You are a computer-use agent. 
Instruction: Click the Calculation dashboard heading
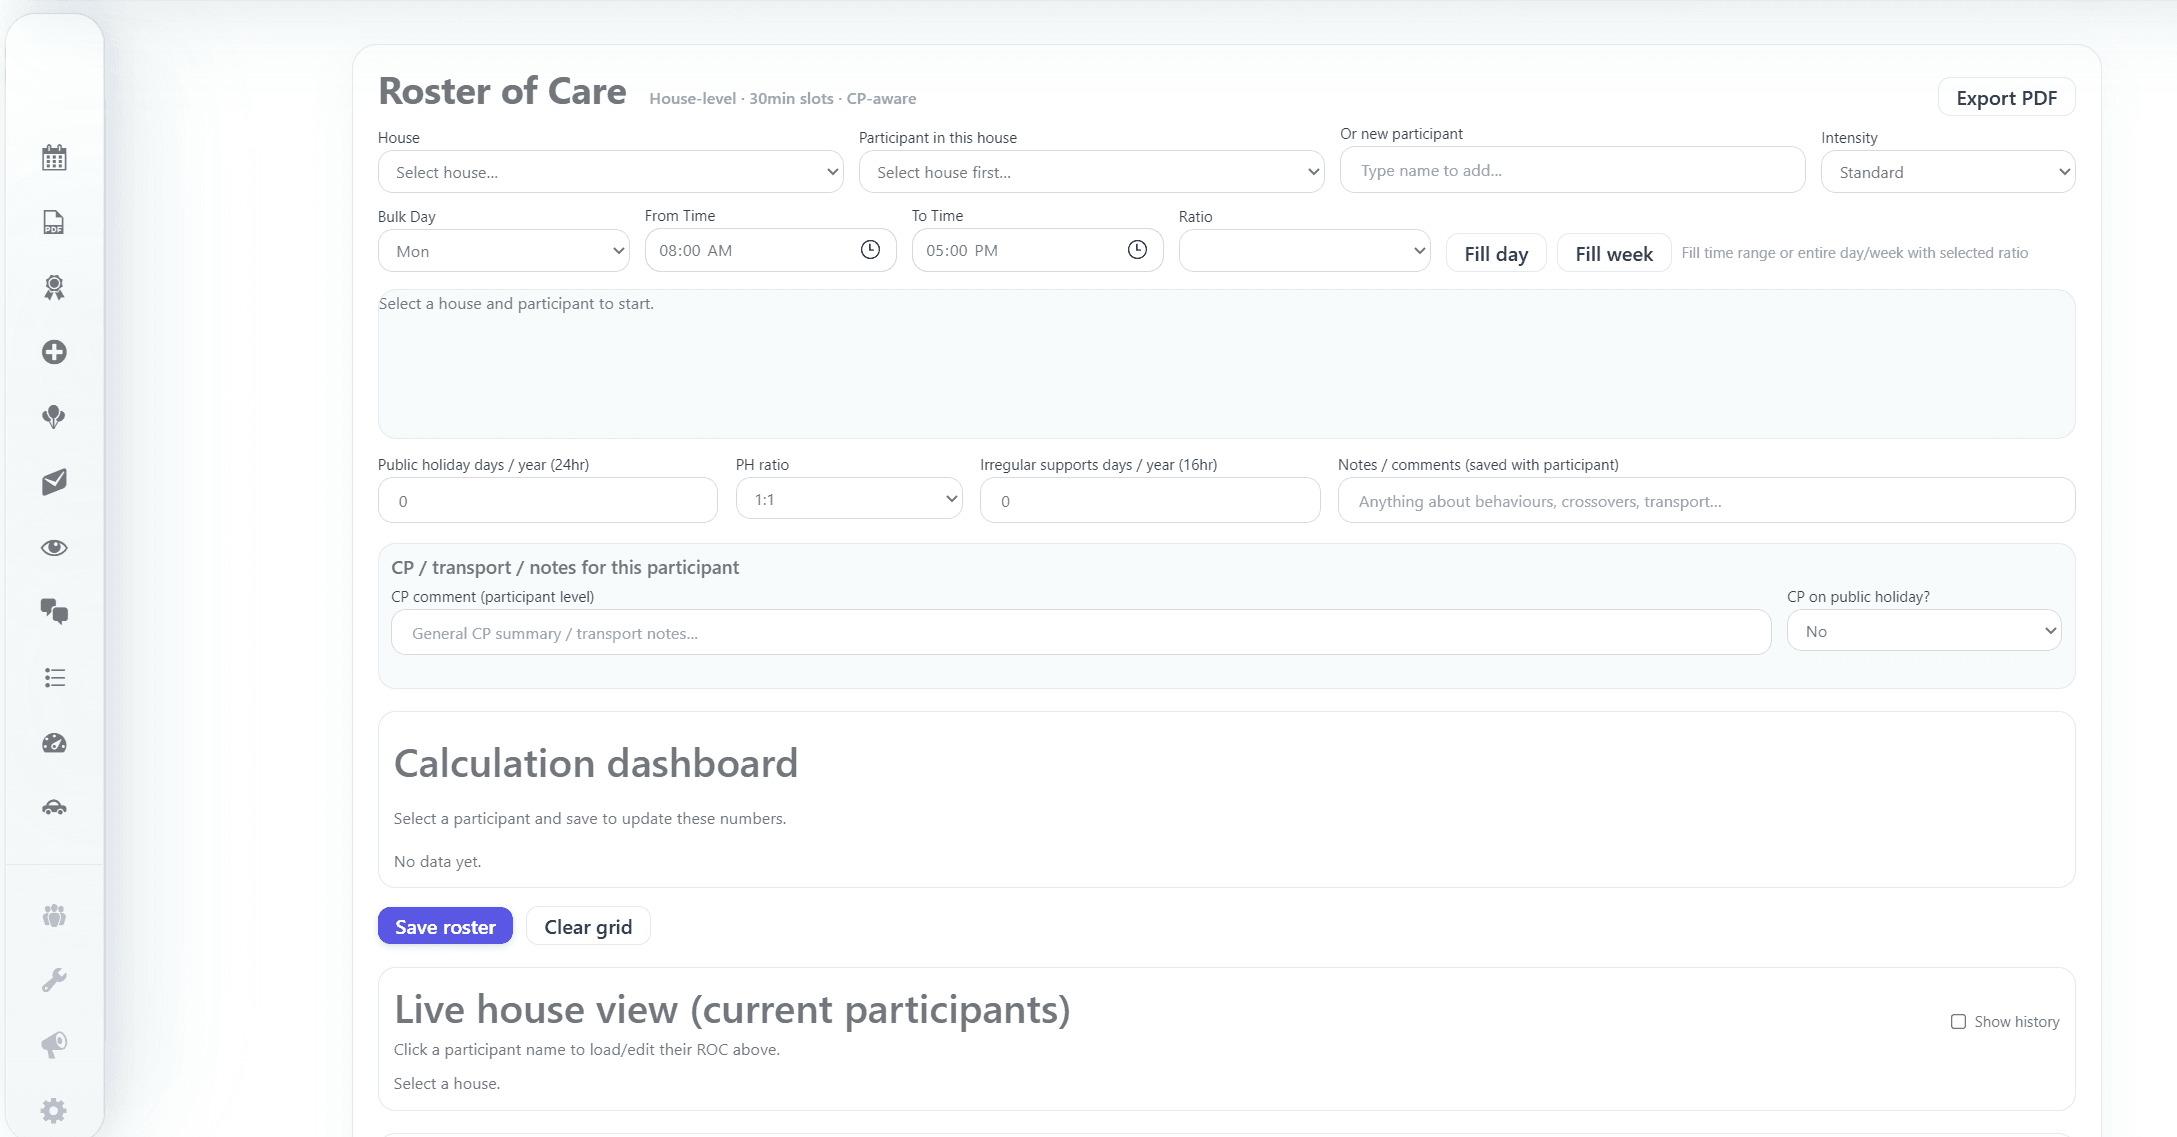coord(596,763)
